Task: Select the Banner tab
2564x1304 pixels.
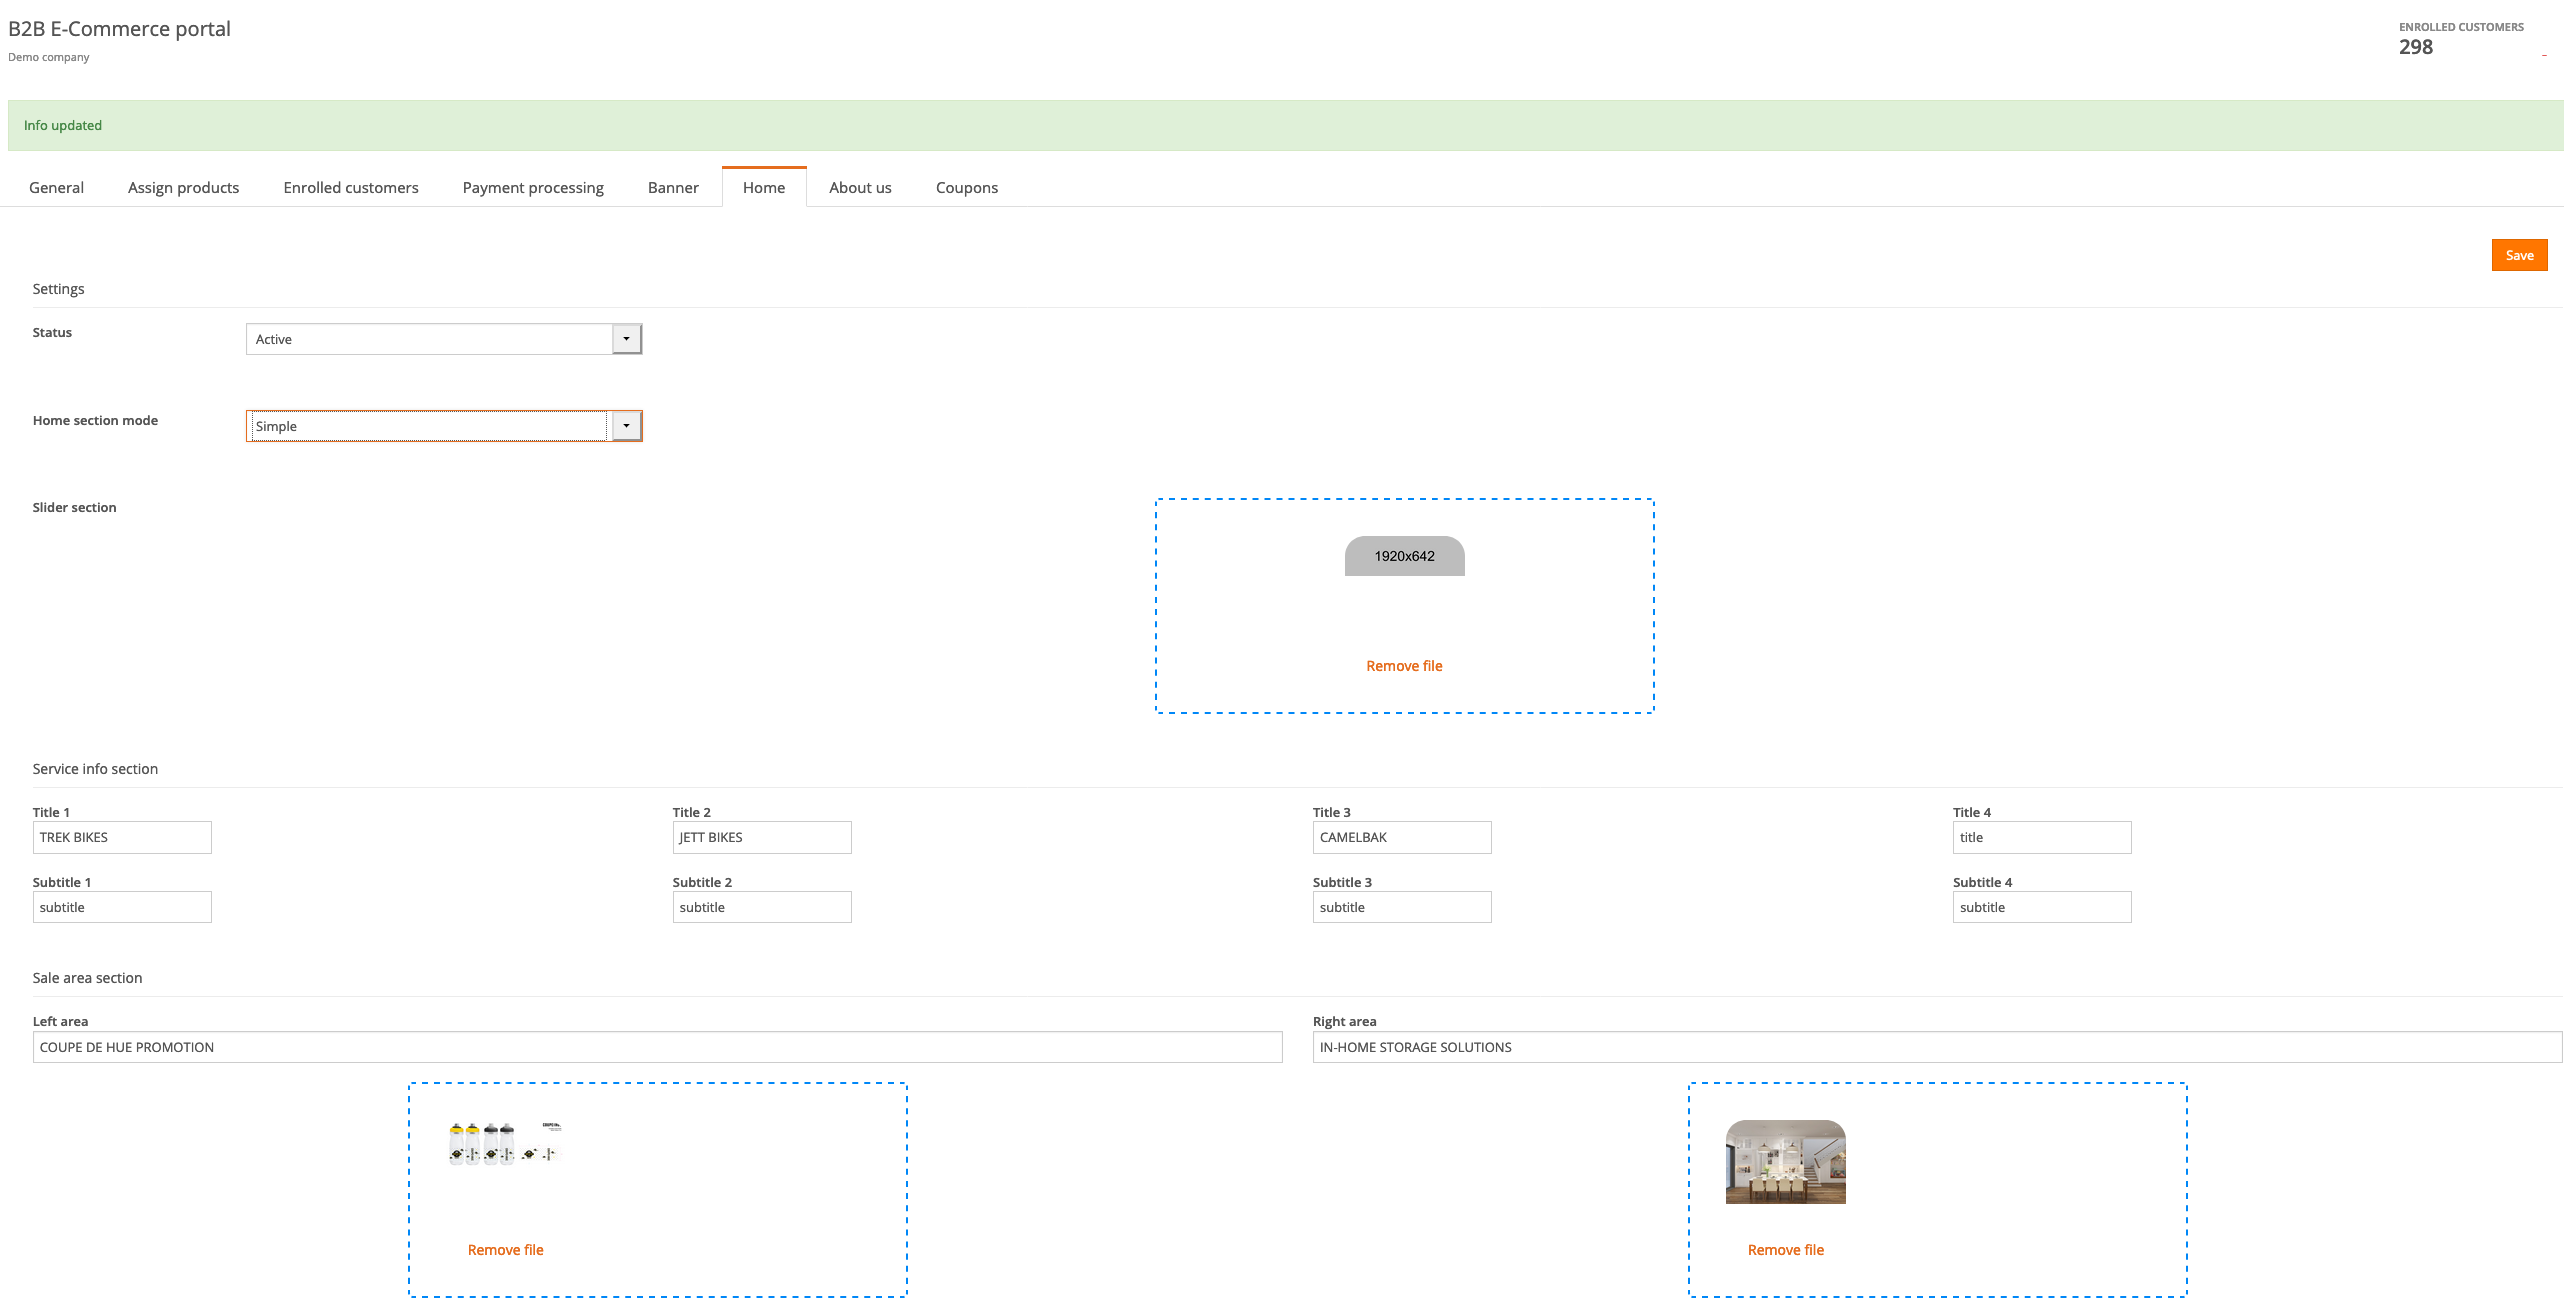Action: (673, 188)
